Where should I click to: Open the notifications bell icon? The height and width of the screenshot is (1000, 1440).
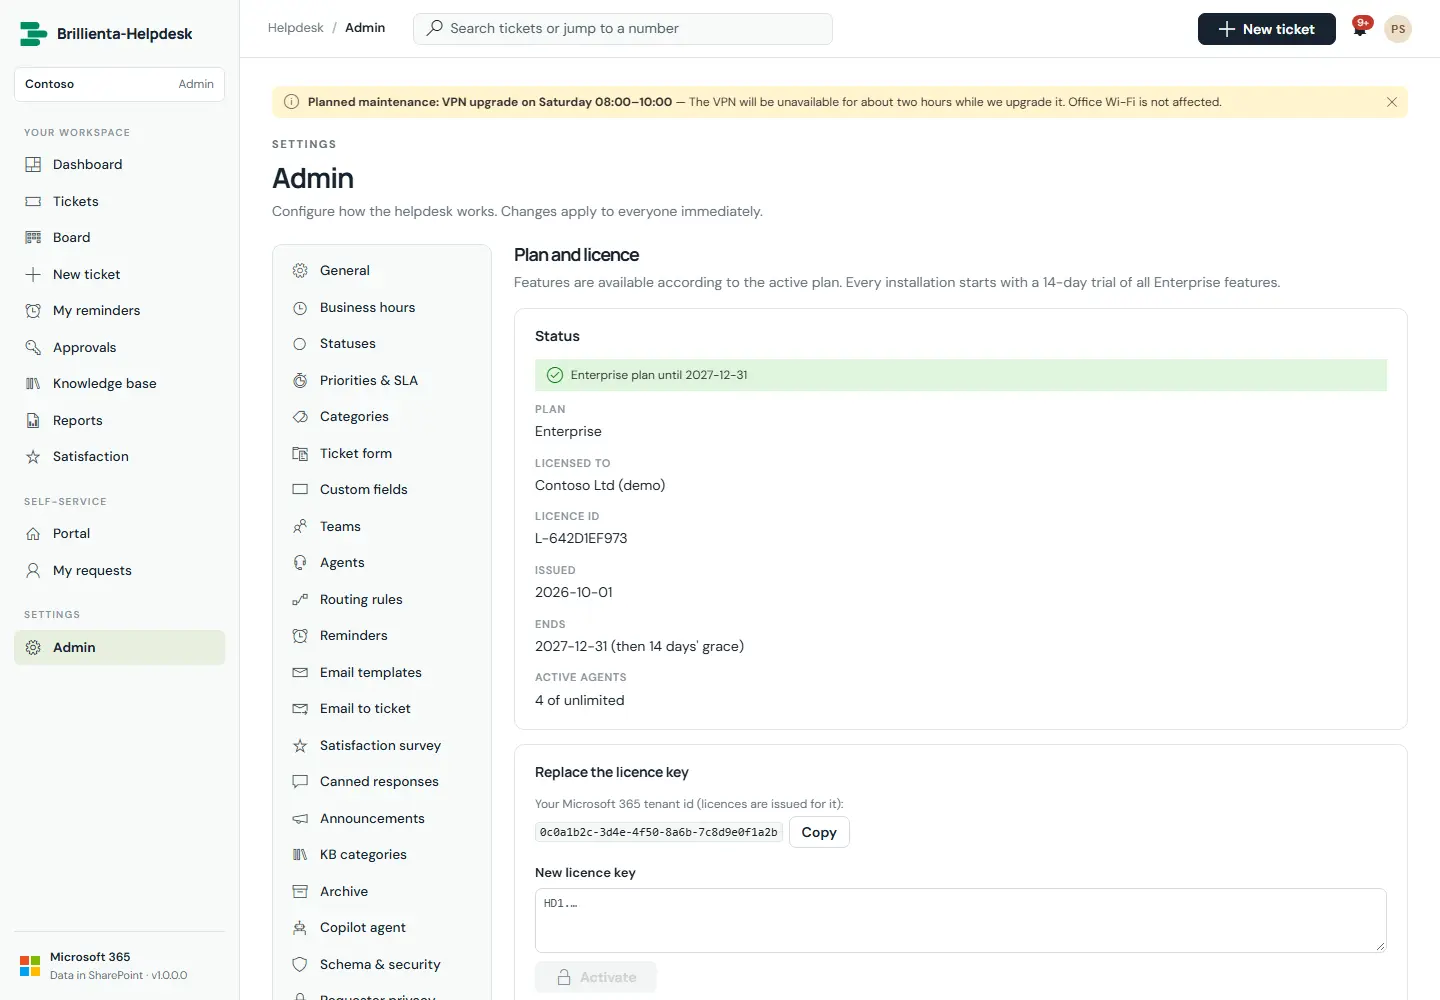click(x=1360, y=28)
